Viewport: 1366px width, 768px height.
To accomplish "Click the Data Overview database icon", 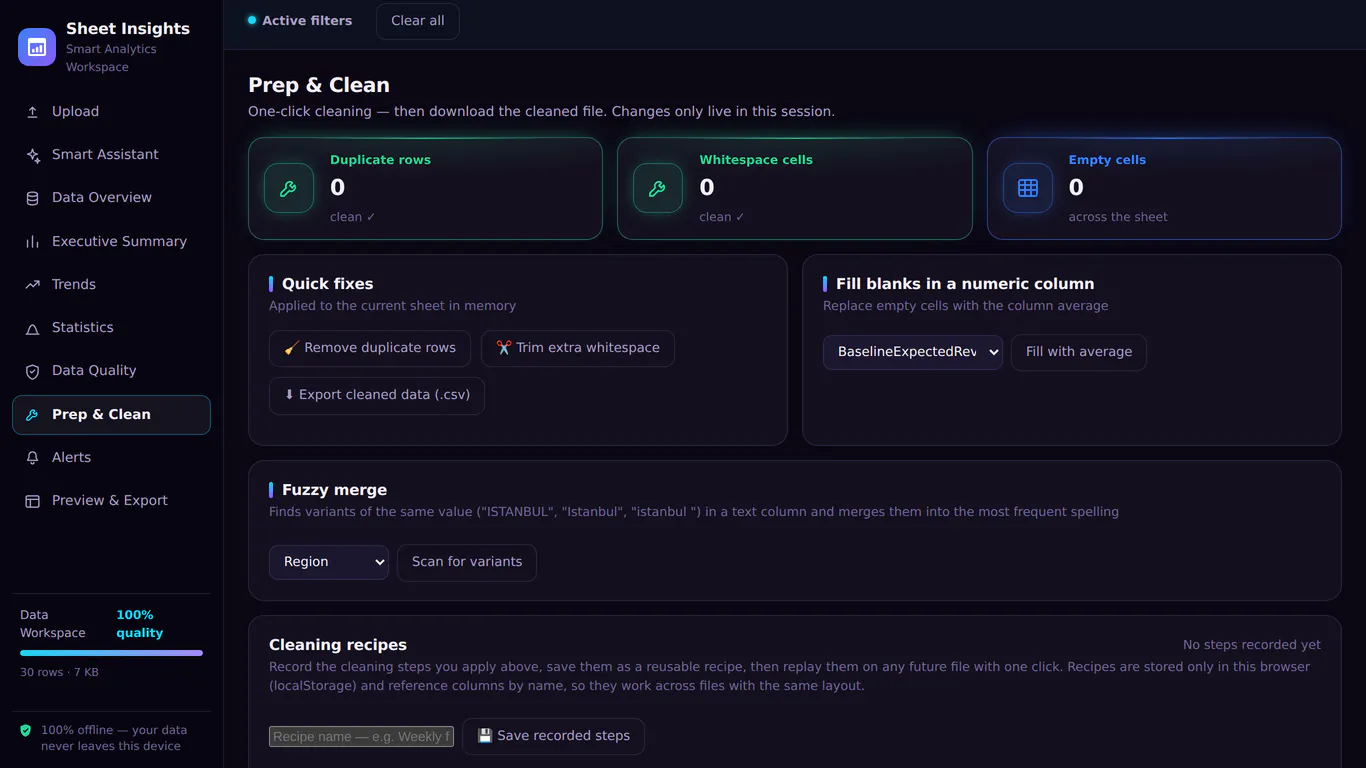I will click(x=32, y=198).
